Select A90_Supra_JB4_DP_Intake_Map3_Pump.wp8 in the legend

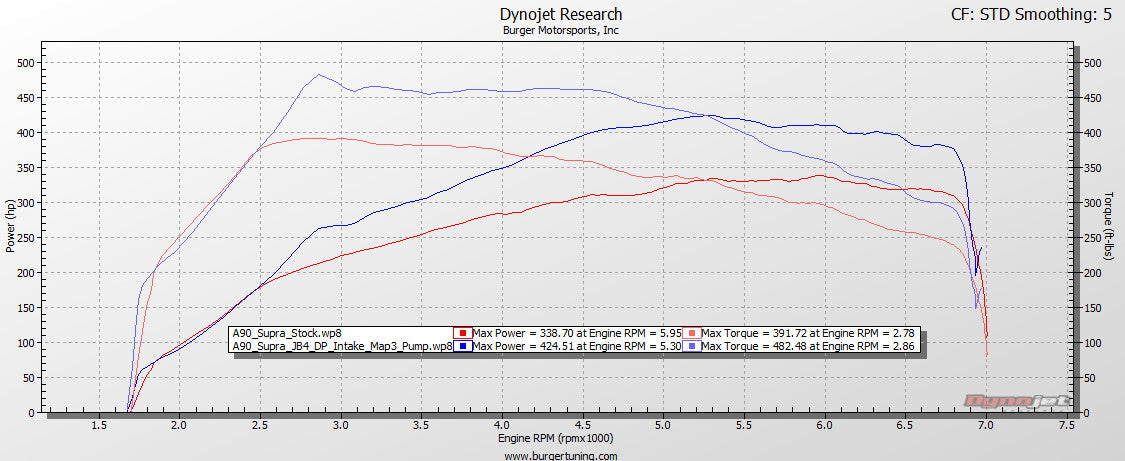click(x=342, y=346)
